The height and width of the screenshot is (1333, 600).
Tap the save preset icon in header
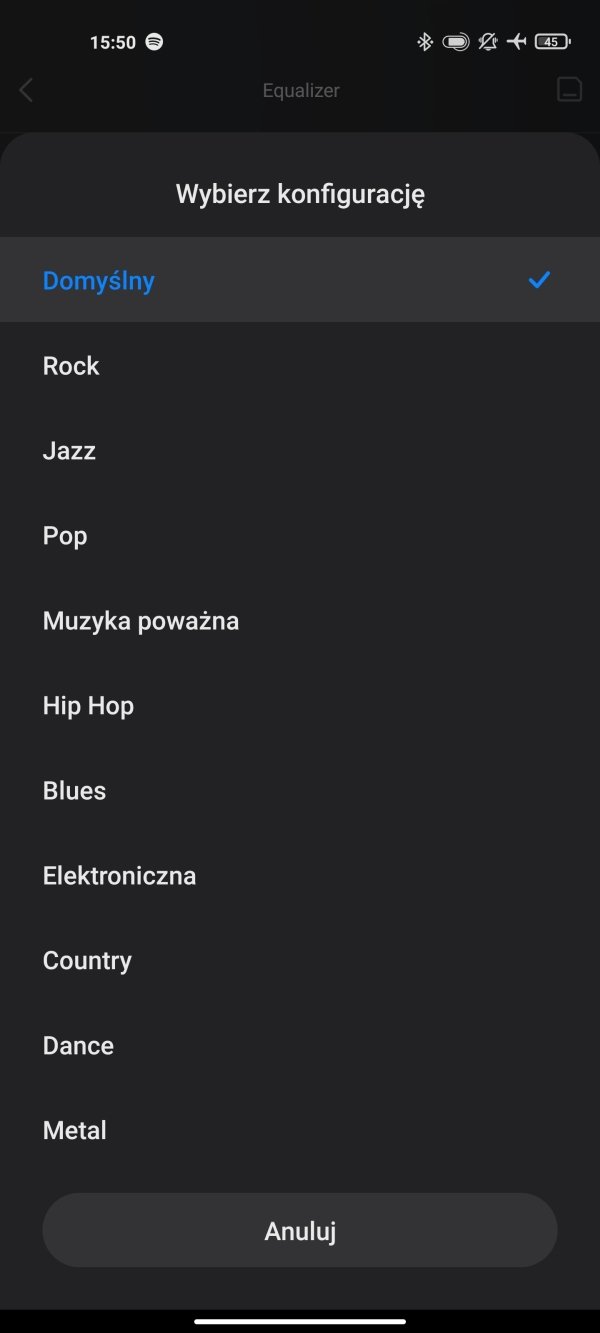tap(569, 89)
